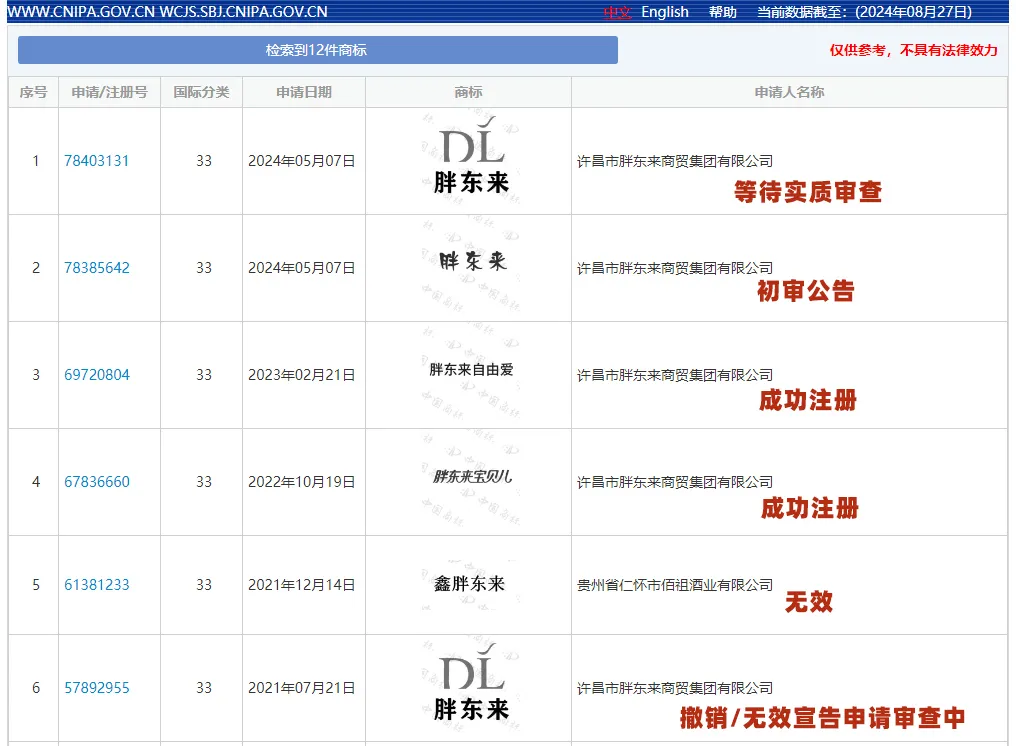Click the 申请人名称 column header
The width and height of the screenshot is (1016, 746).
coord(789,92)
